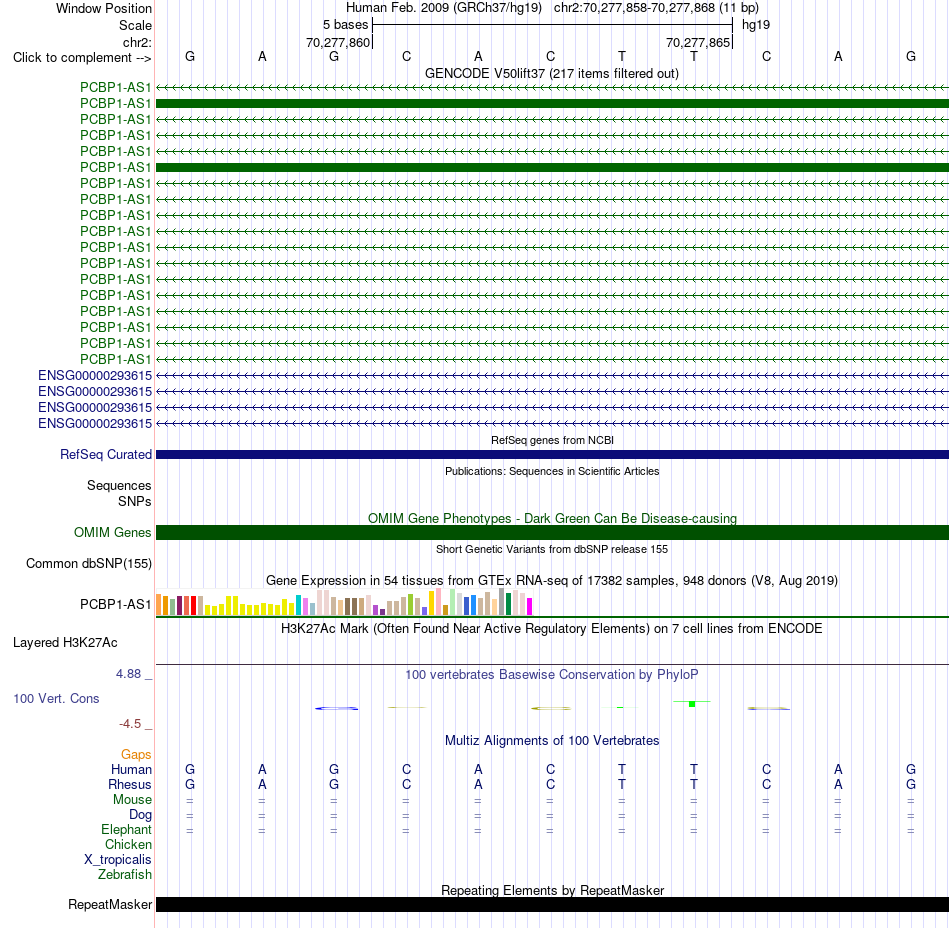Viewport: 950px width, 928px height.
Task: Click the black RepeatMasker track bar
Action: (552, 904)
